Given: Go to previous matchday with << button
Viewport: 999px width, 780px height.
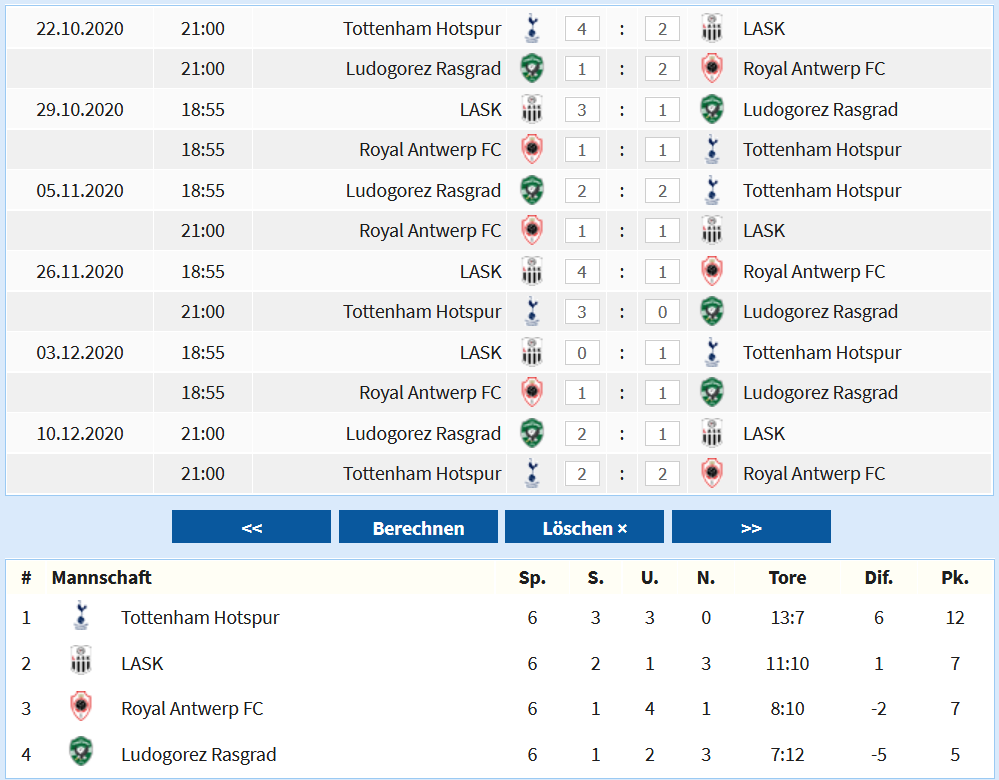Looking at the screenshot, I should point(251,527).
